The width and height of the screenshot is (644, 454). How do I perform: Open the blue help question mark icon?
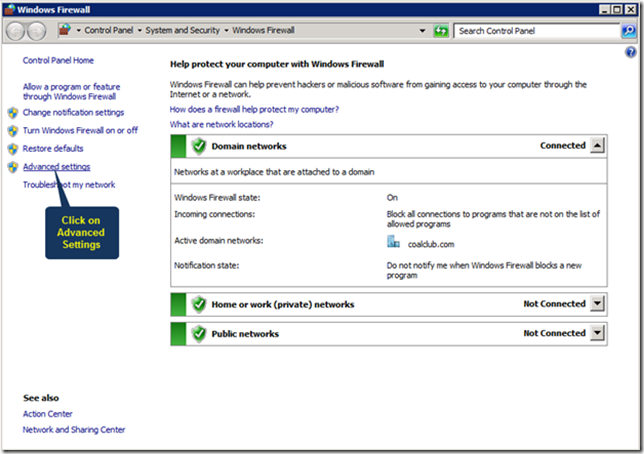click(x=630, y=52)
